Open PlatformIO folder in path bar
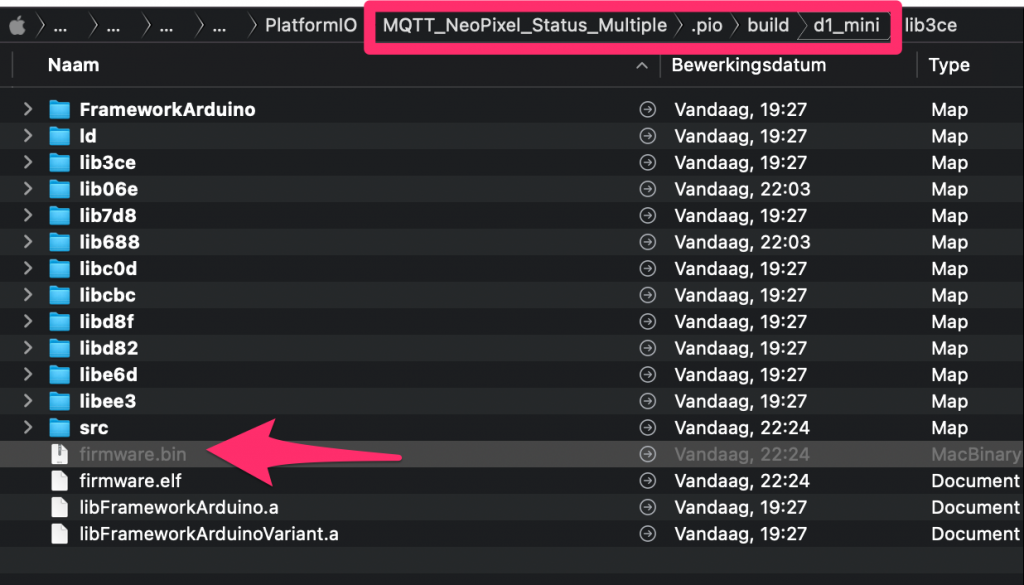The width and height of the screenshot is (1024, 585). [x=310, y=25]
